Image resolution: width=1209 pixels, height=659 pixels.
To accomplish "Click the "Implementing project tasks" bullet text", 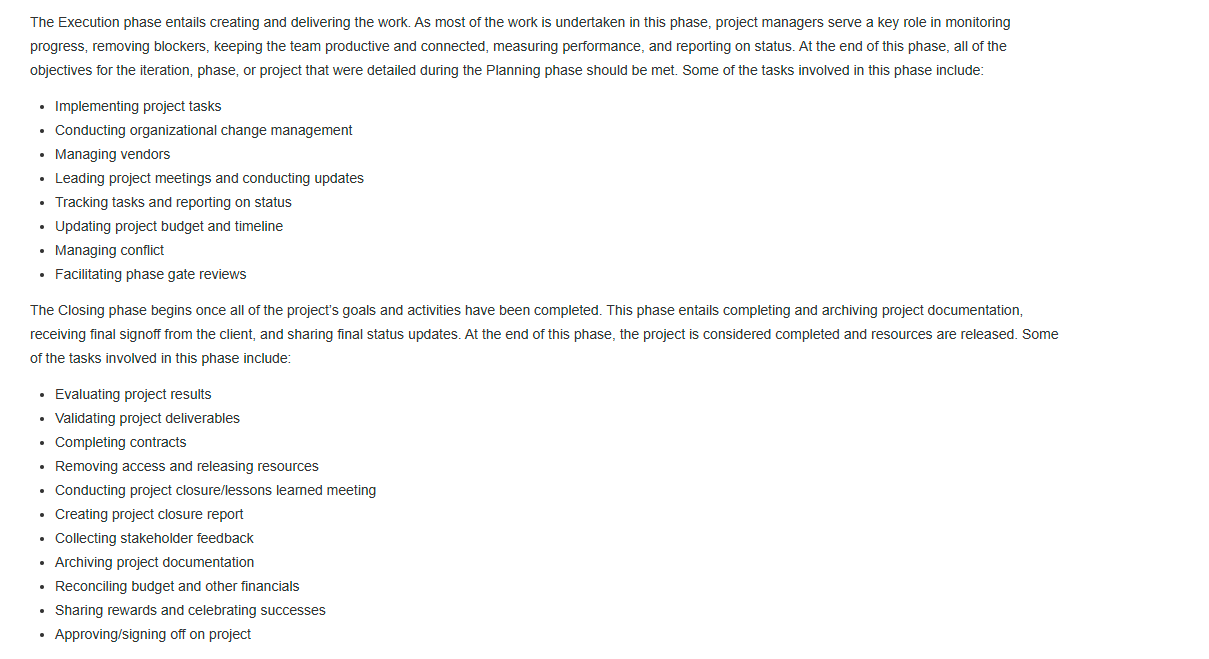I will [138, 106].
